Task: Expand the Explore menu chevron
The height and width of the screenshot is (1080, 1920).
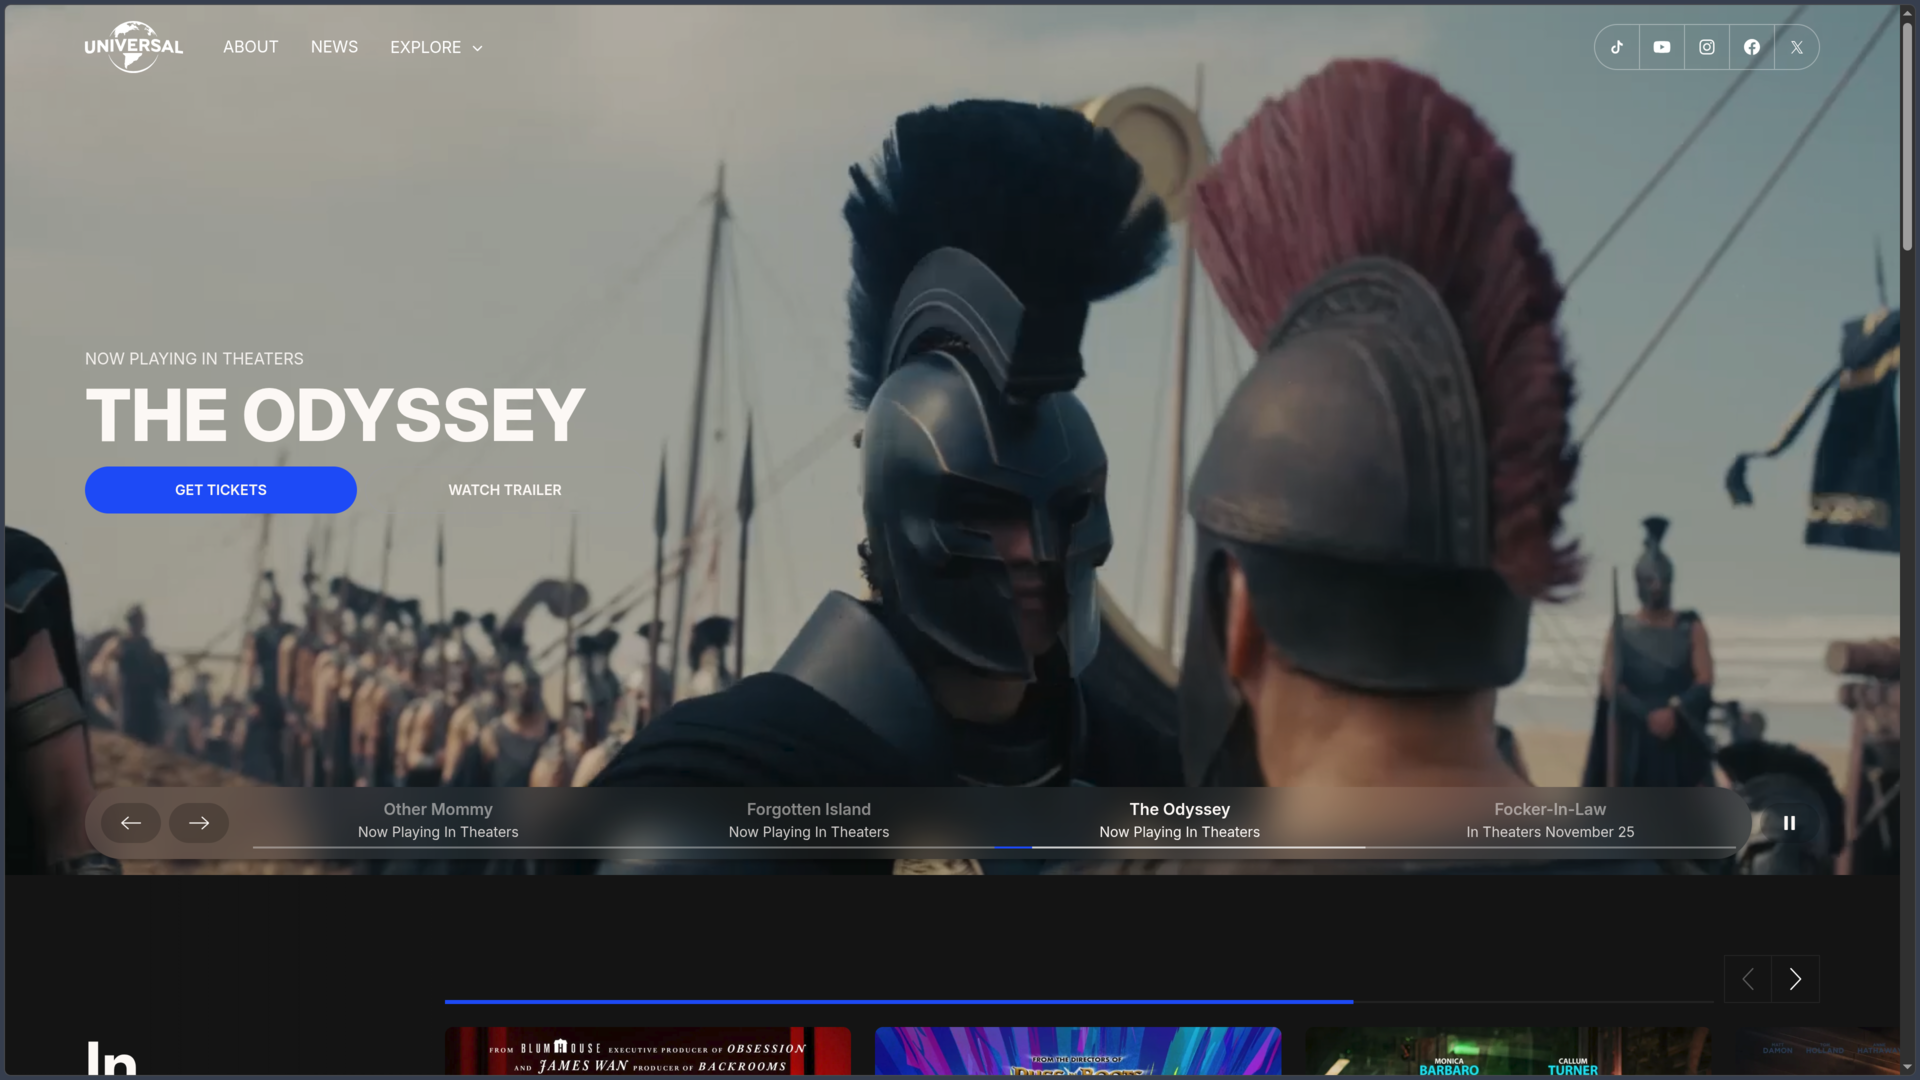Action: point(477,48)
